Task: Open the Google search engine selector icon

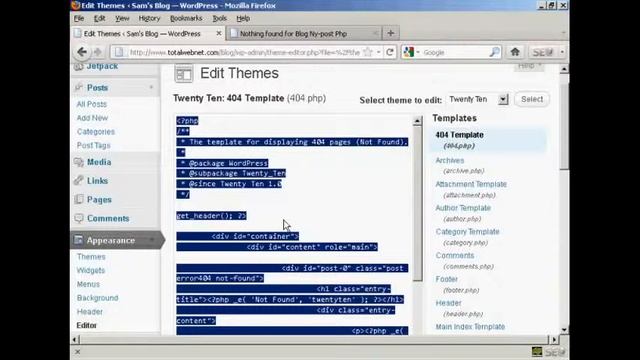Action: click(x=409, y=52)
